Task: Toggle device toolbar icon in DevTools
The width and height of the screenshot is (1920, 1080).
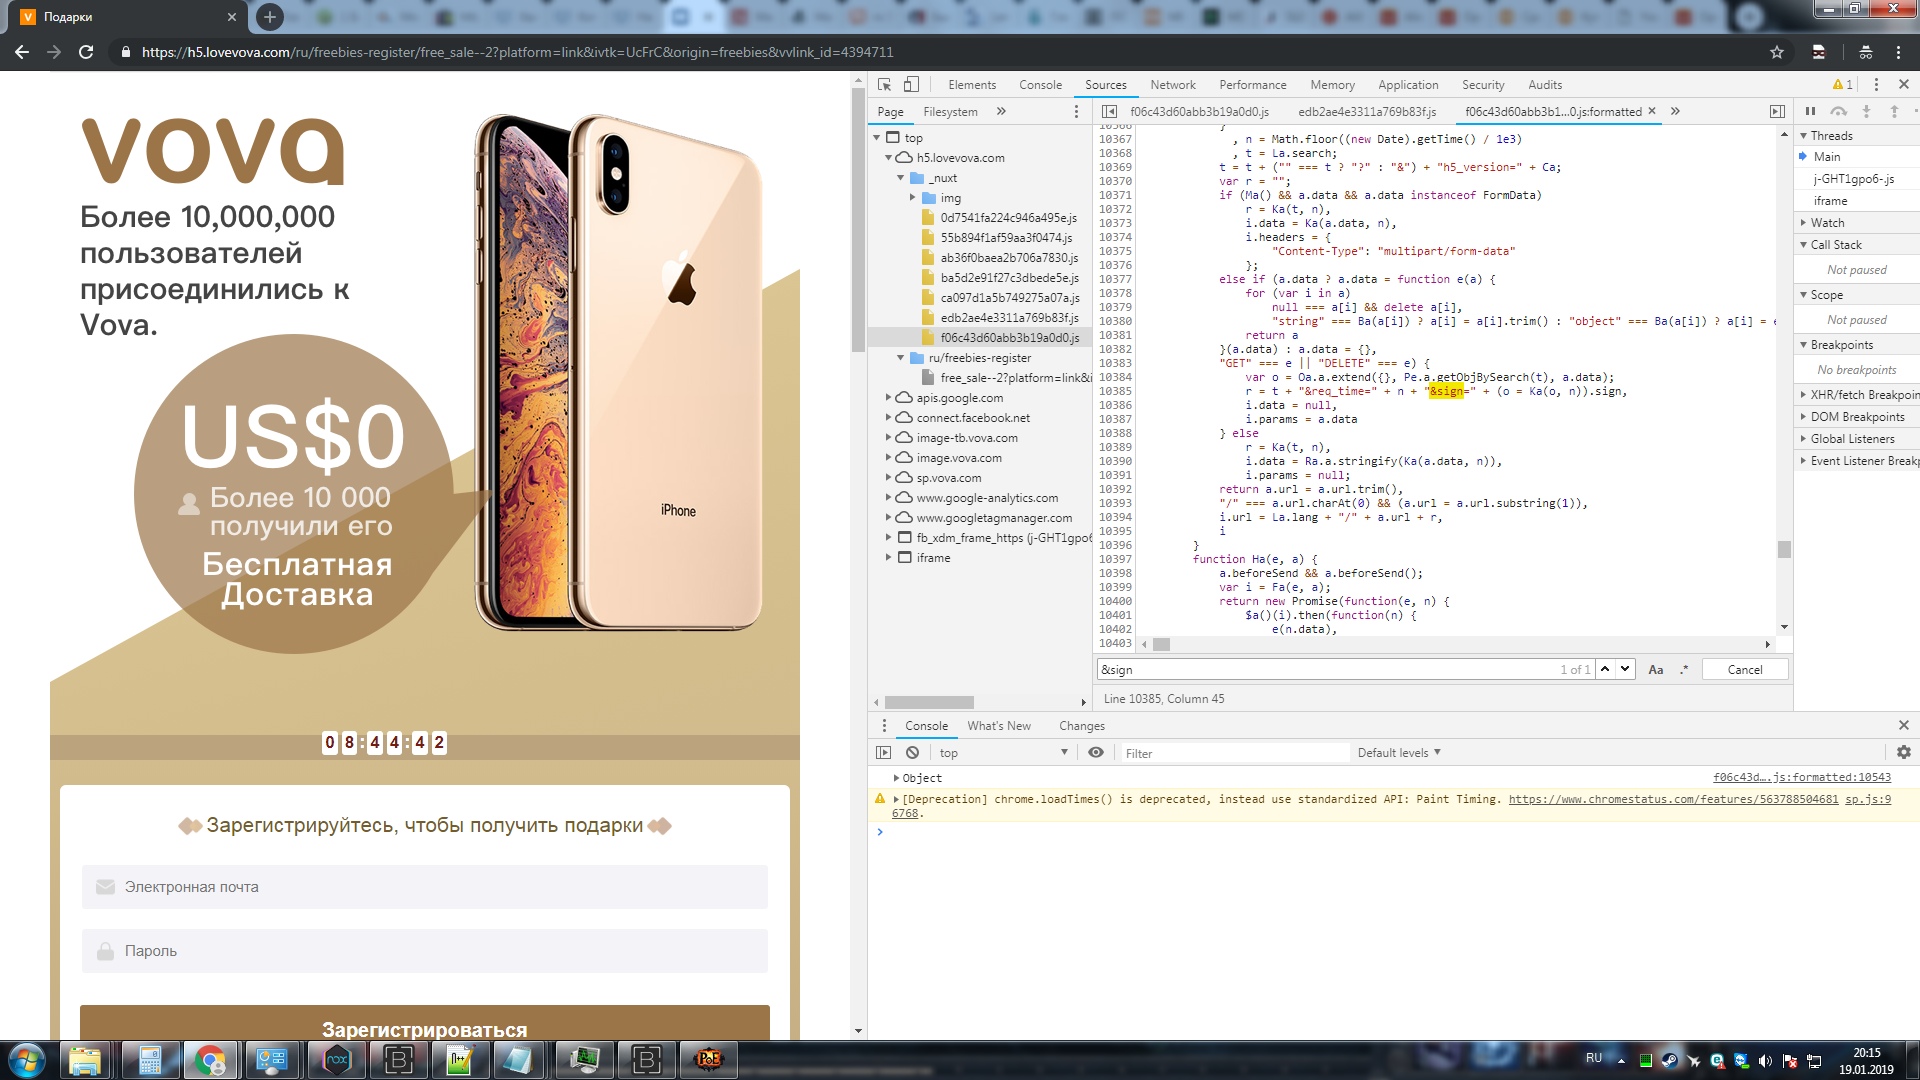Action: click(911, 85)
